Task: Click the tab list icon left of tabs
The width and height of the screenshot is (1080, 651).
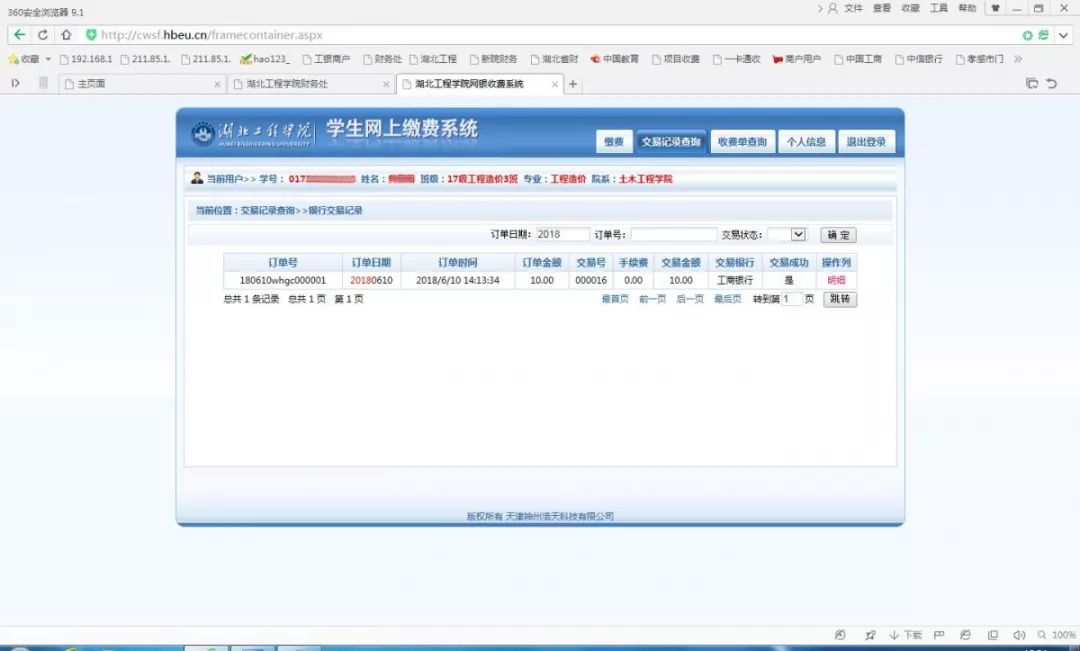Action: pyautogui.click(x=43, y=83)
